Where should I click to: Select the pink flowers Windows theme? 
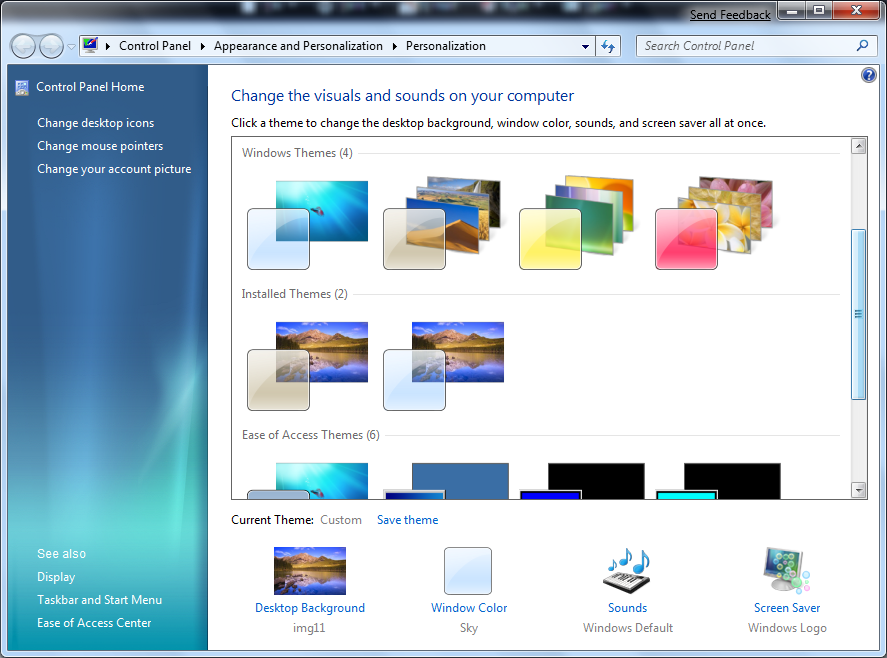tap(714, 223)
